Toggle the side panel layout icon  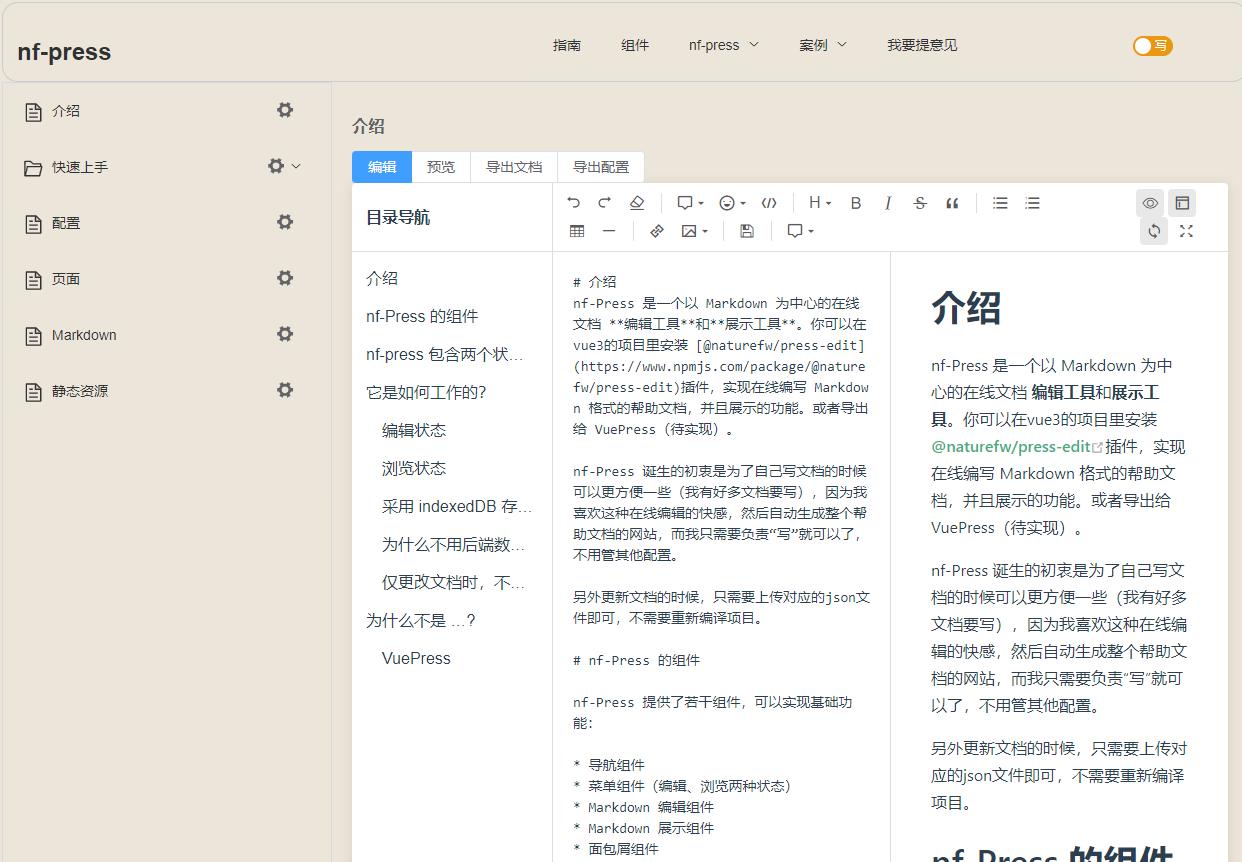[x=1182, y=202]
